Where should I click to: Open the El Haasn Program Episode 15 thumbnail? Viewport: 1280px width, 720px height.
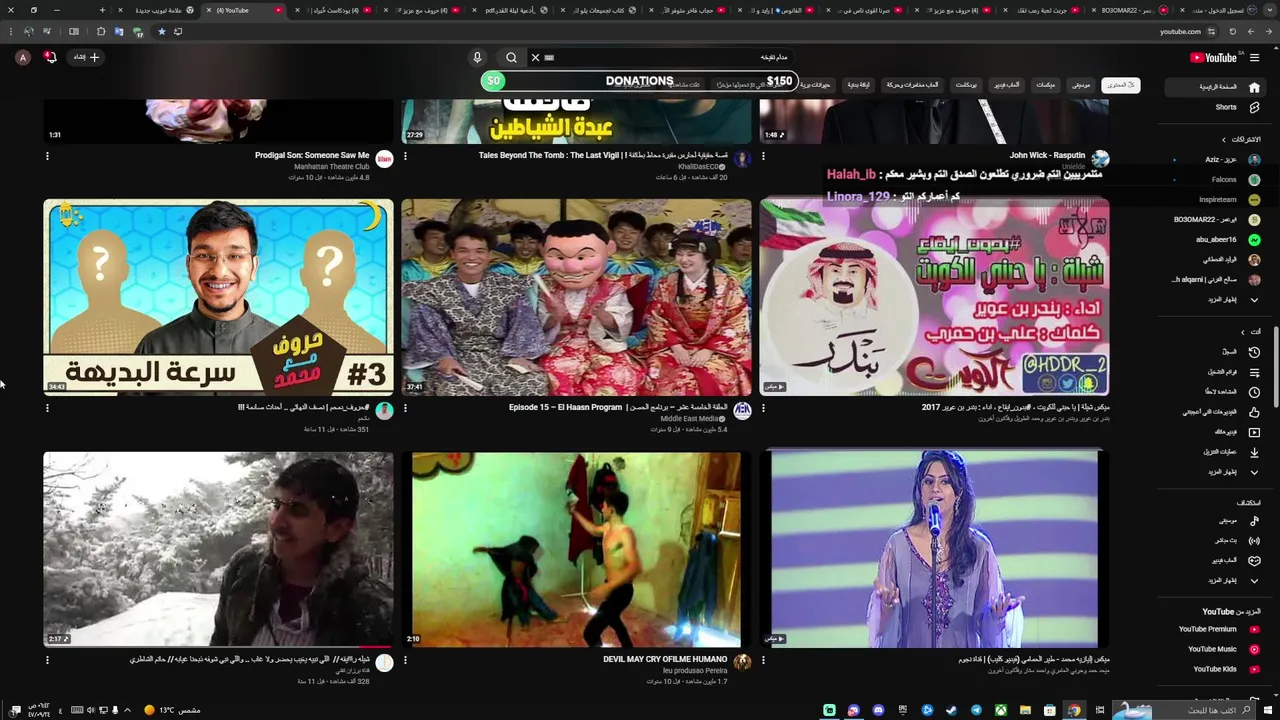(576, 297)
